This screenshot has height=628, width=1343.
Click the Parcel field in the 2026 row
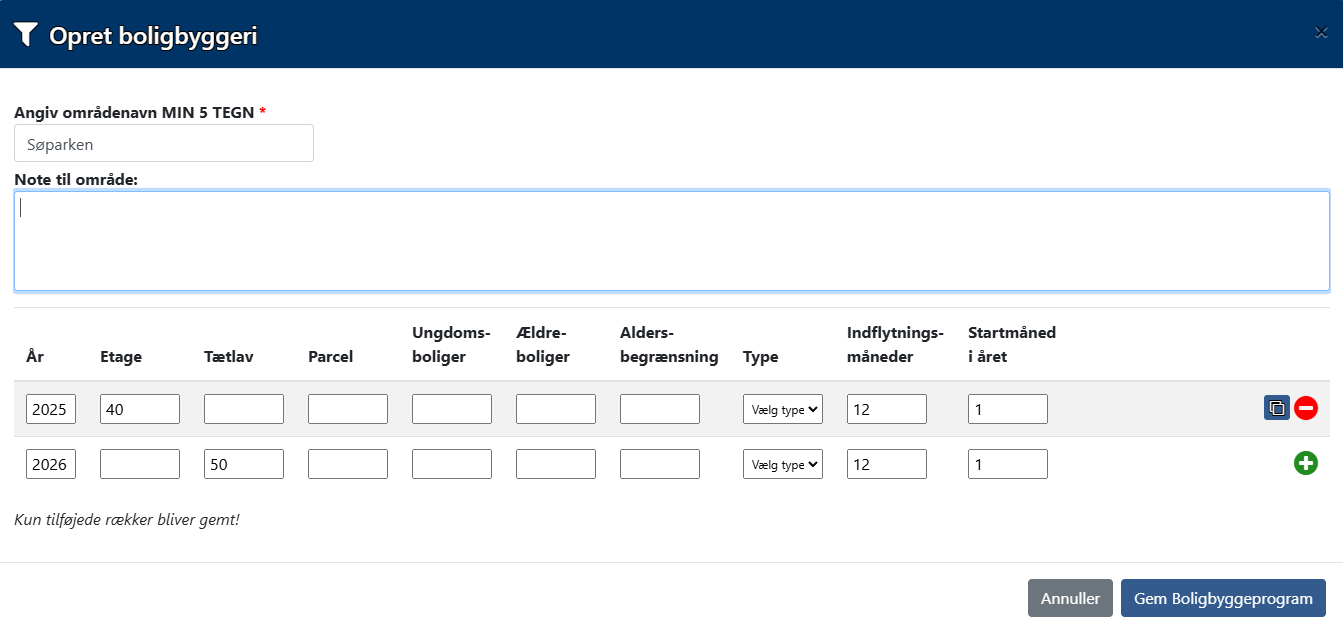348,464
